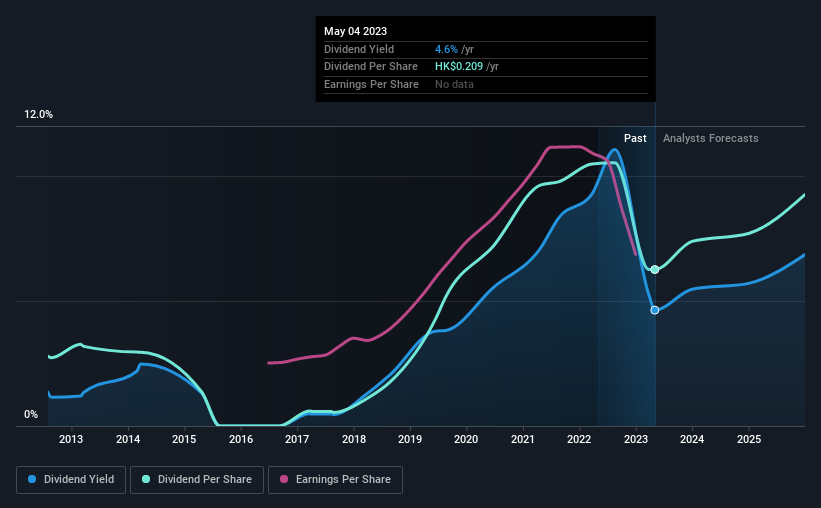Click the 2018 x-axis label

coord(354,439)
